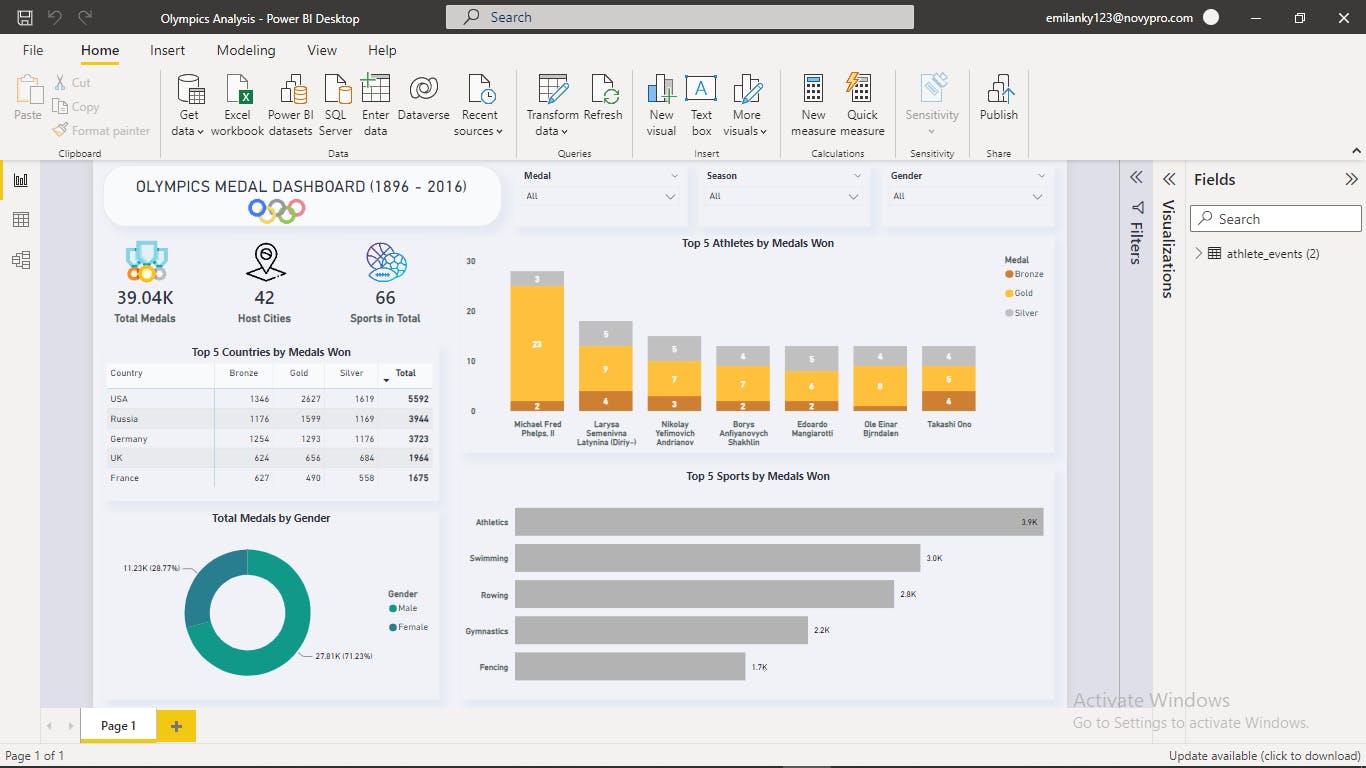Switch to the Modeling ribbon tab
The height and width of the screenshot is (768, 1366).
point(246,50)
